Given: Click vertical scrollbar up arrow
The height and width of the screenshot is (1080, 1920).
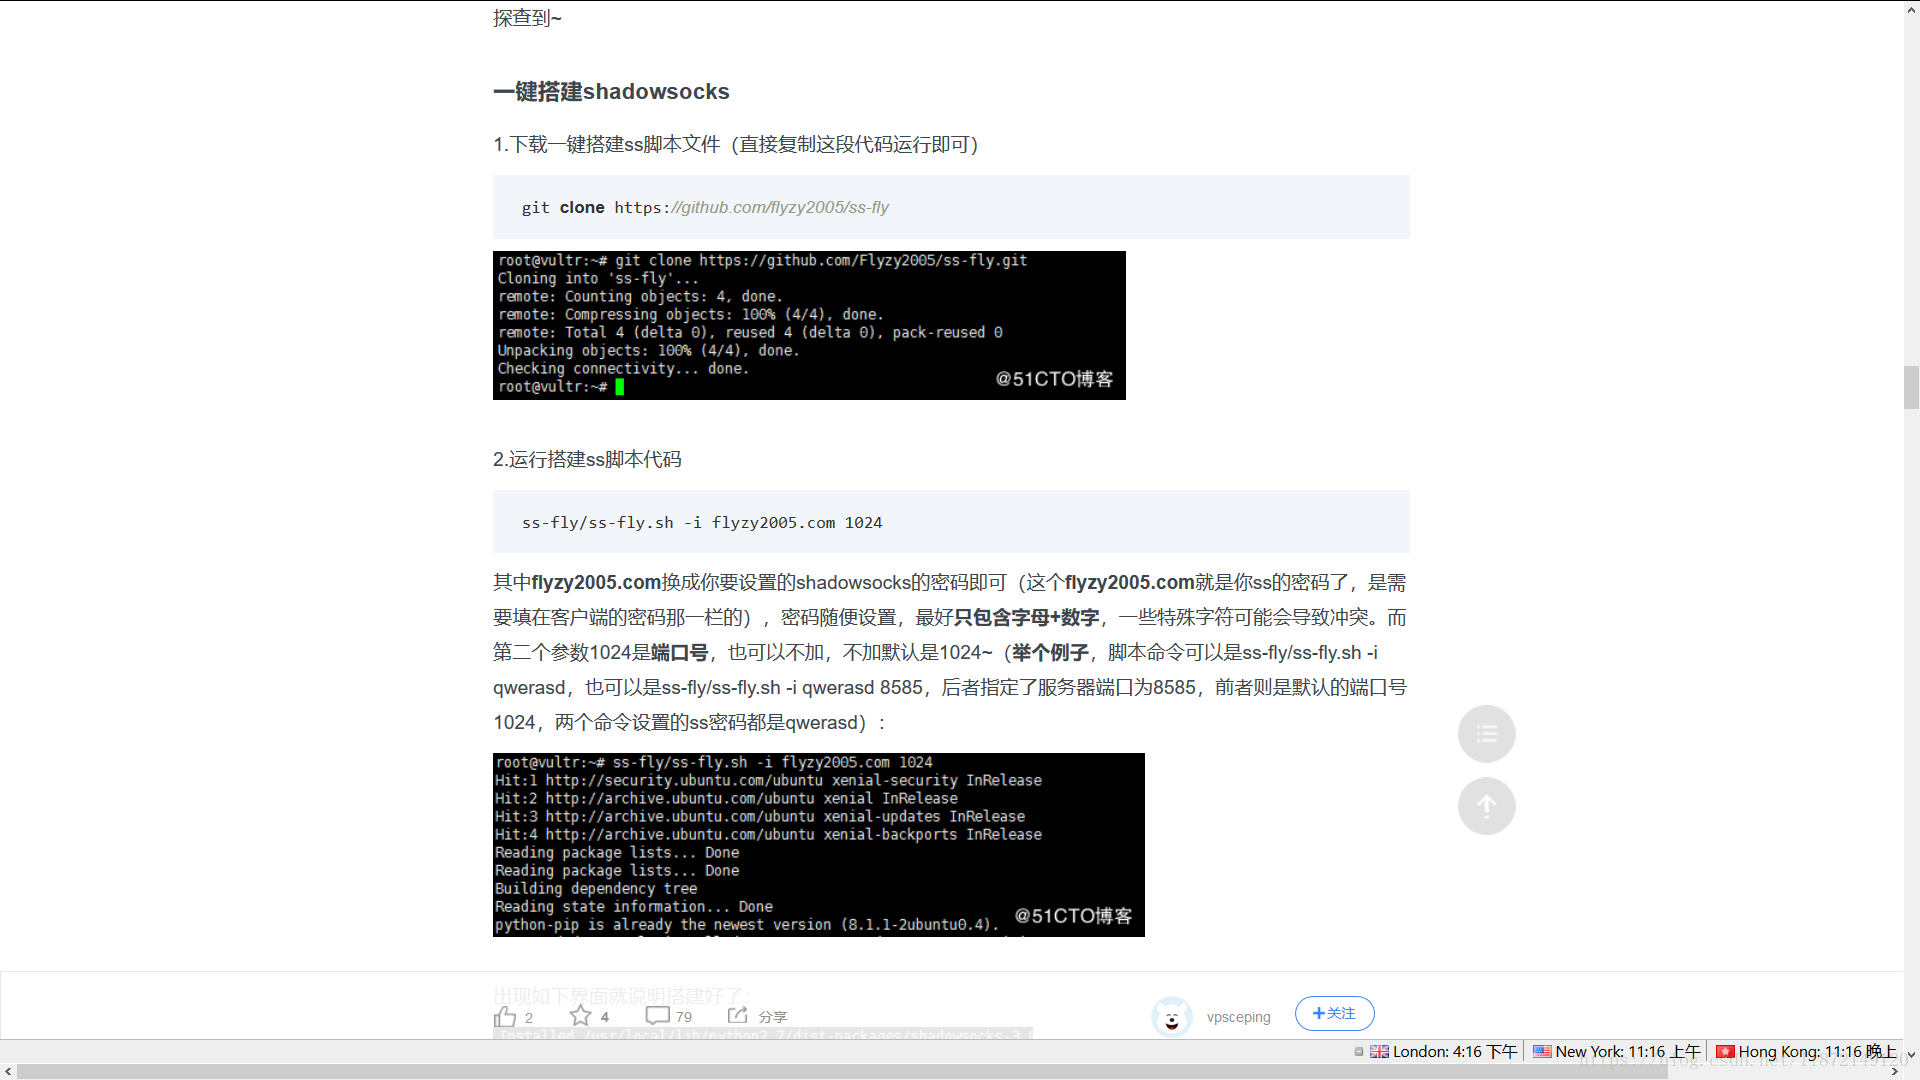Looking at the screenshot, I should (x=1911, y=9).
